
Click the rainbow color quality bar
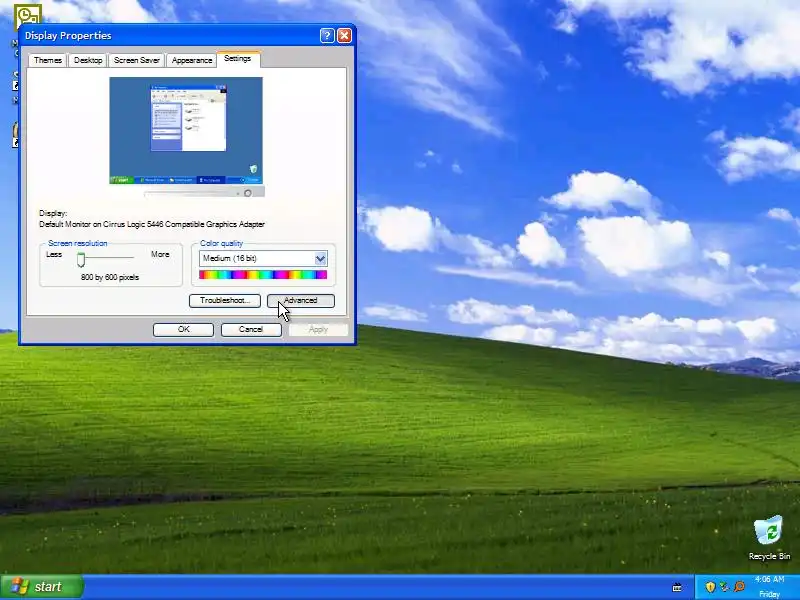(263, 275)
